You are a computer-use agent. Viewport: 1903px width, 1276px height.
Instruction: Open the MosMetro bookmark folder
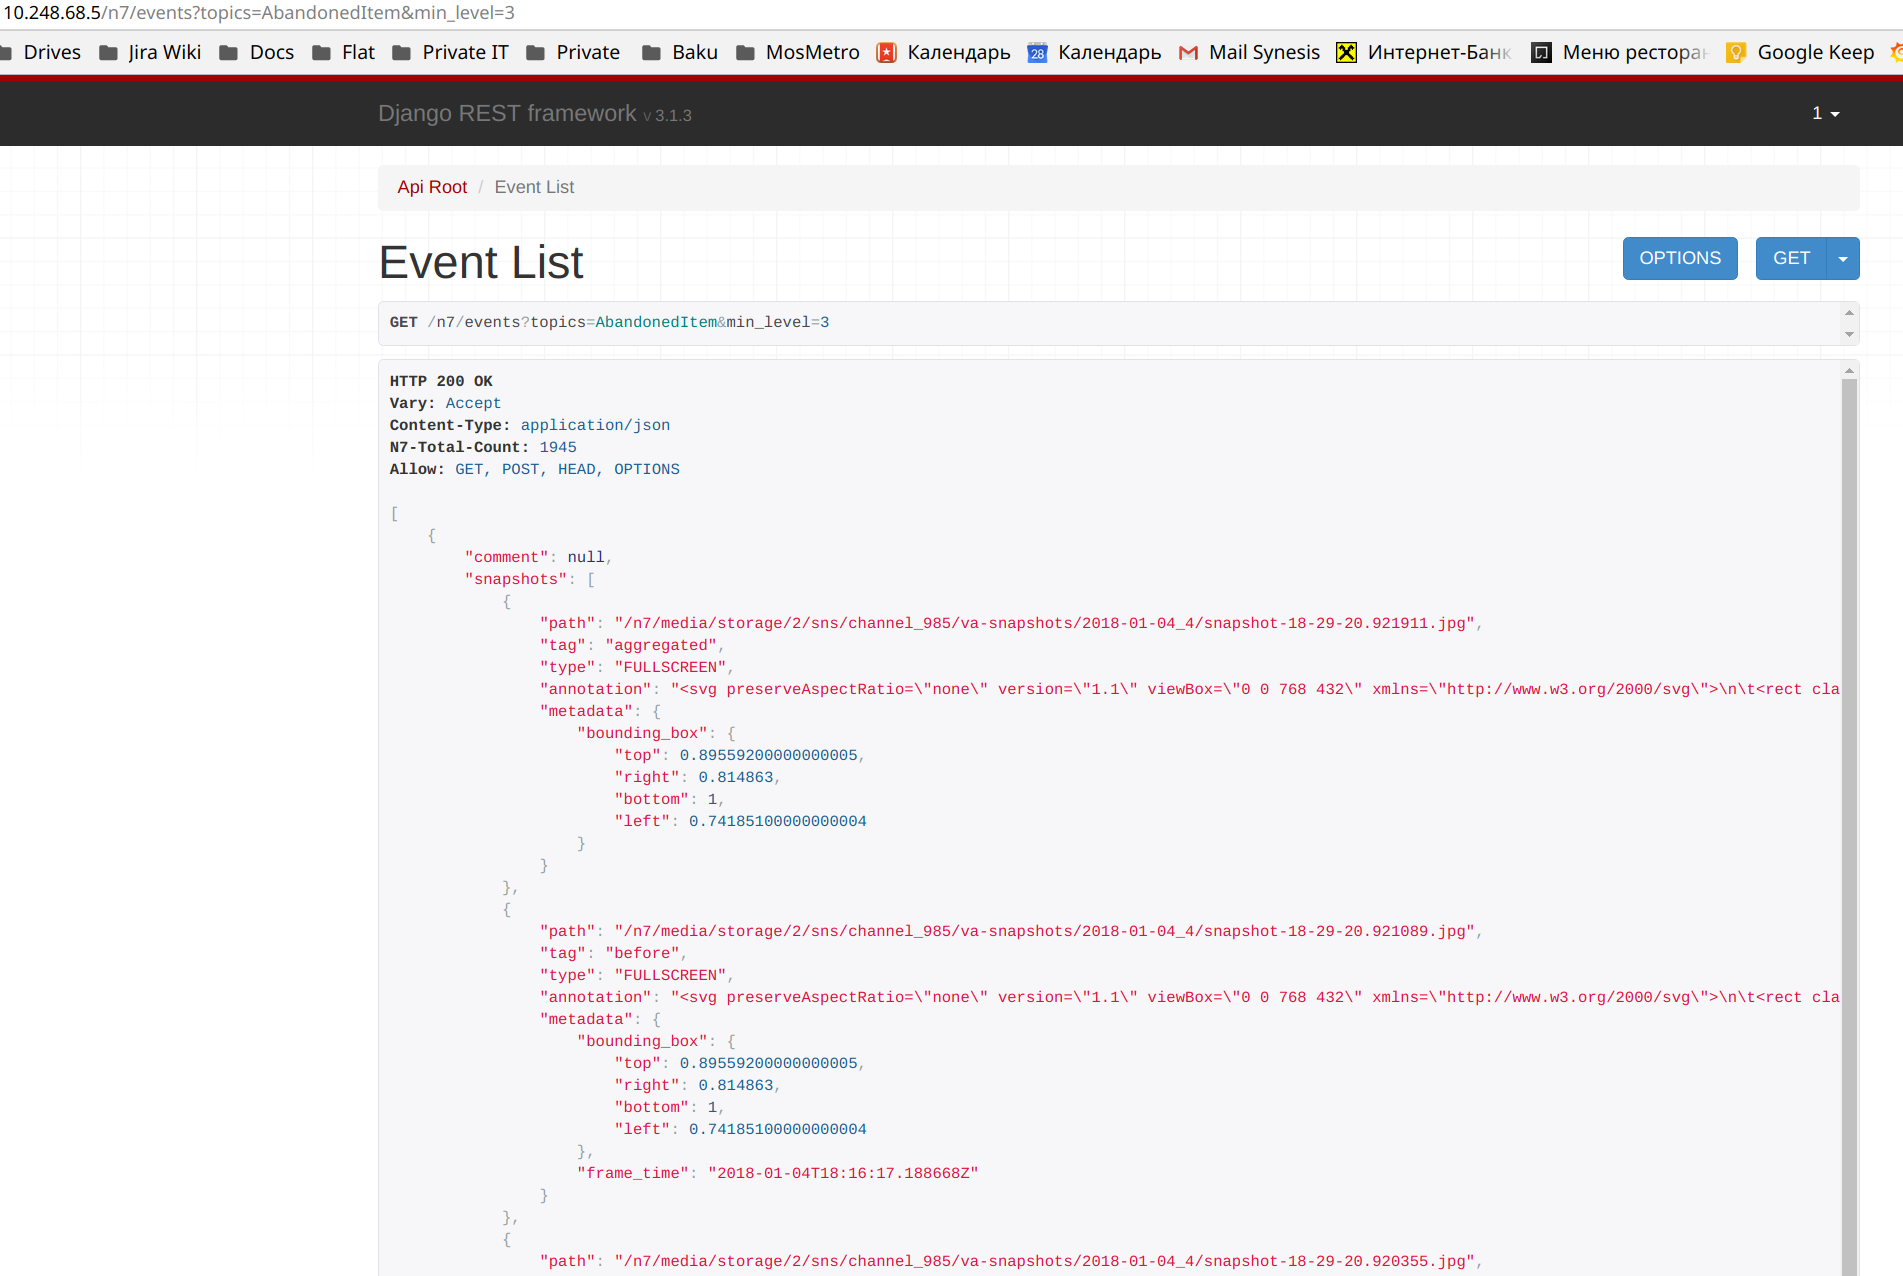pos(798,52)
